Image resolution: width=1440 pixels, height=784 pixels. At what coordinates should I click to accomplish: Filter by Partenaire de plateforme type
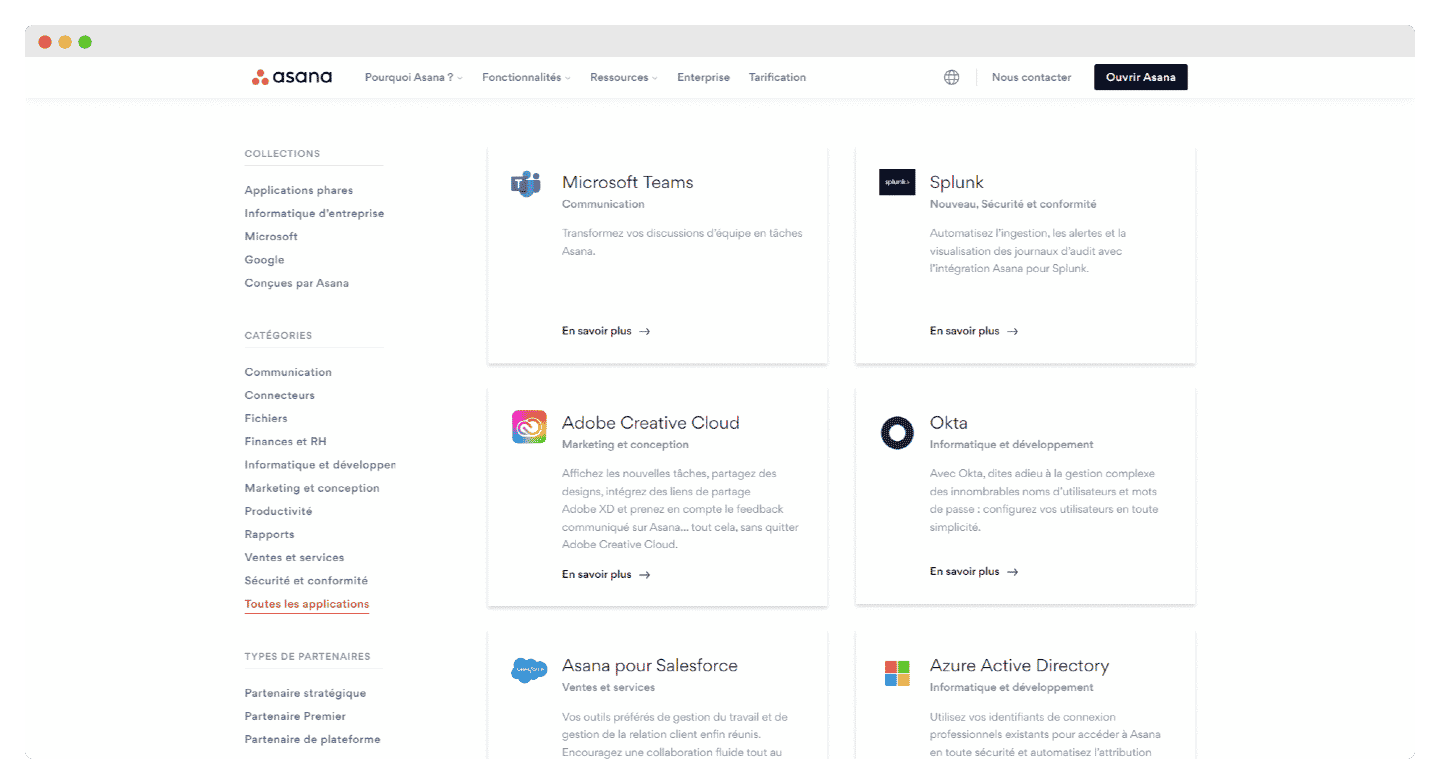pos(312,739)
